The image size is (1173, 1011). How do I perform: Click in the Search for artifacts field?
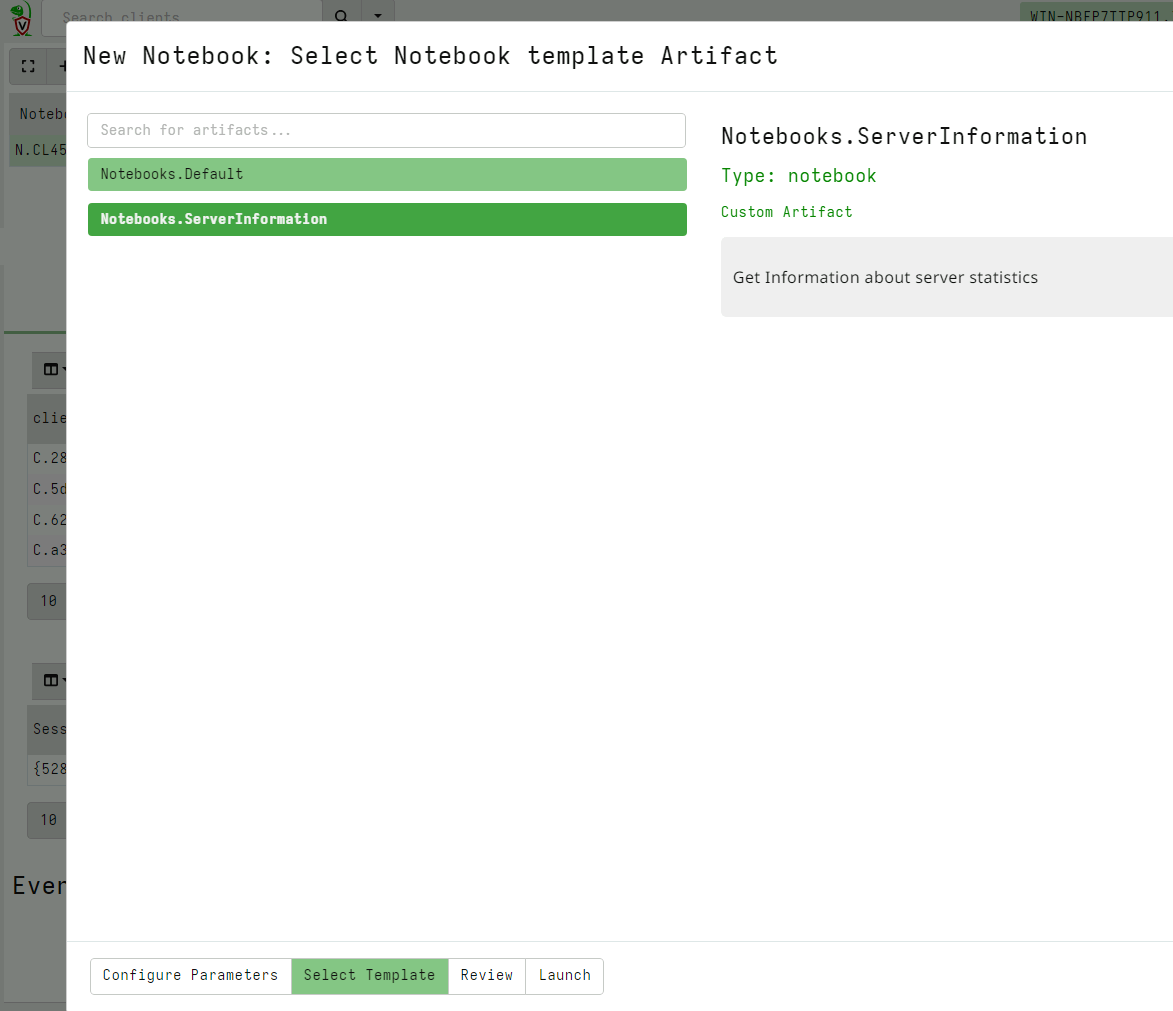click(386, 130)
